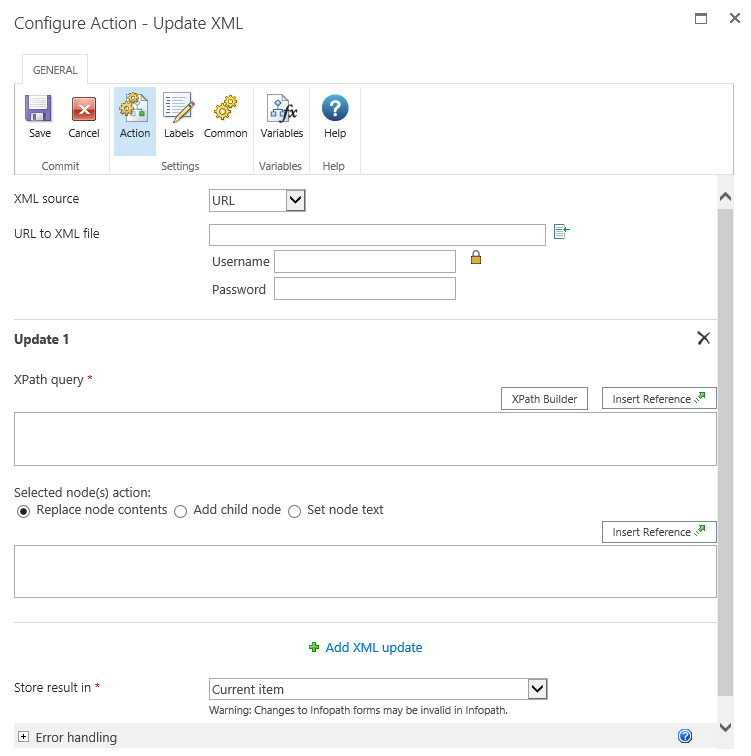The image size is (751, 756).
Task: Click the padlock credential icon beside Username
Action: [476, 258]
